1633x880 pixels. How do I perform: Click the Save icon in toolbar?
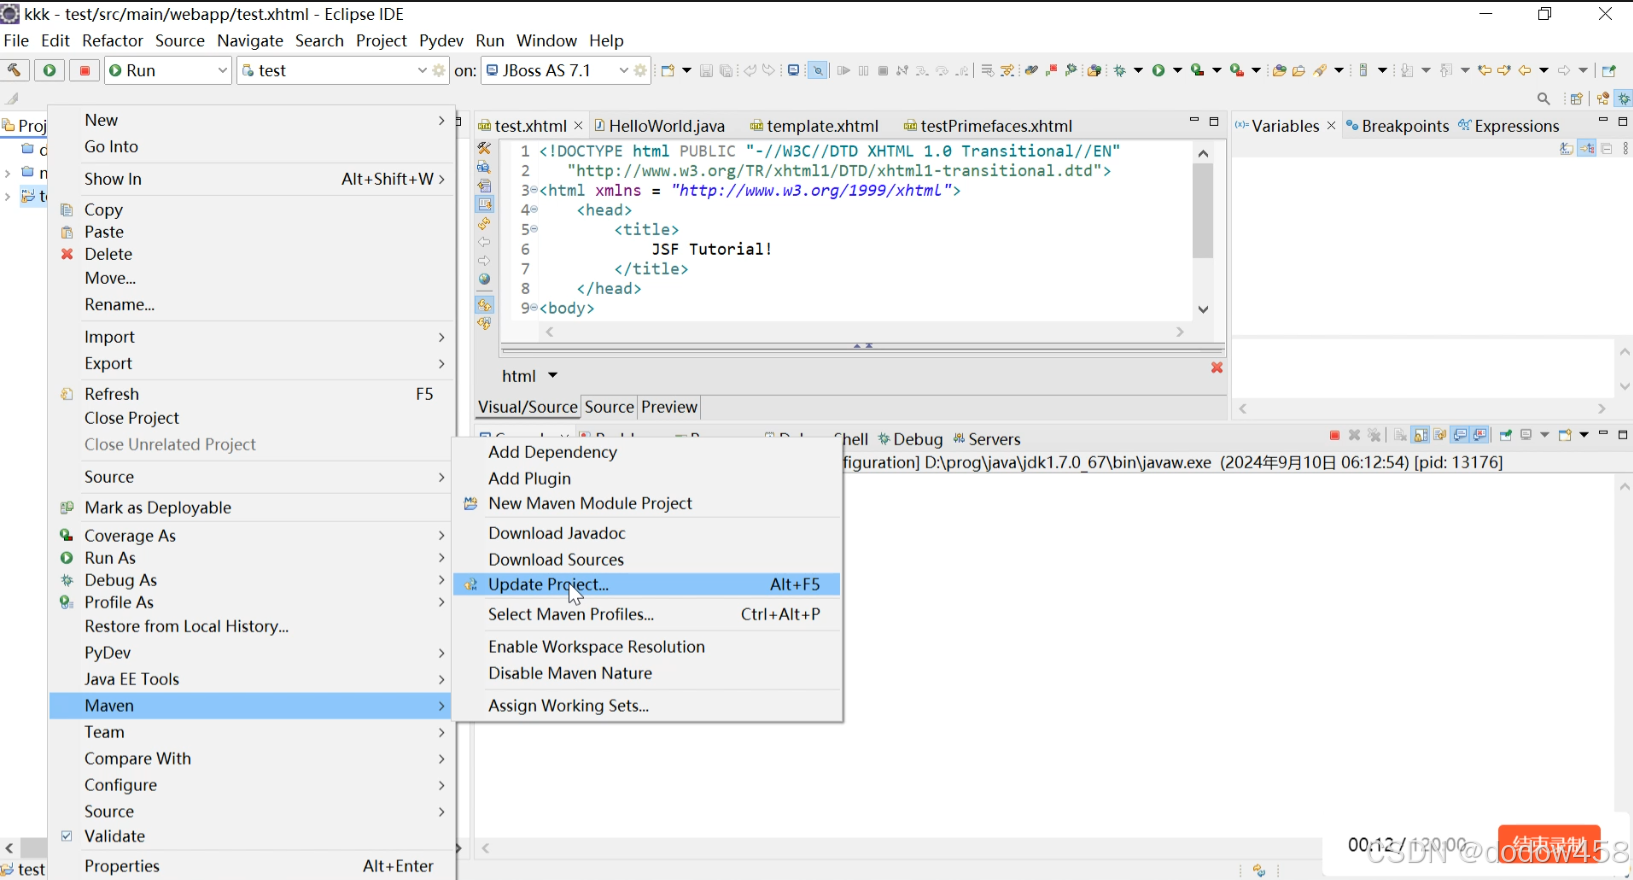point(706,70)
